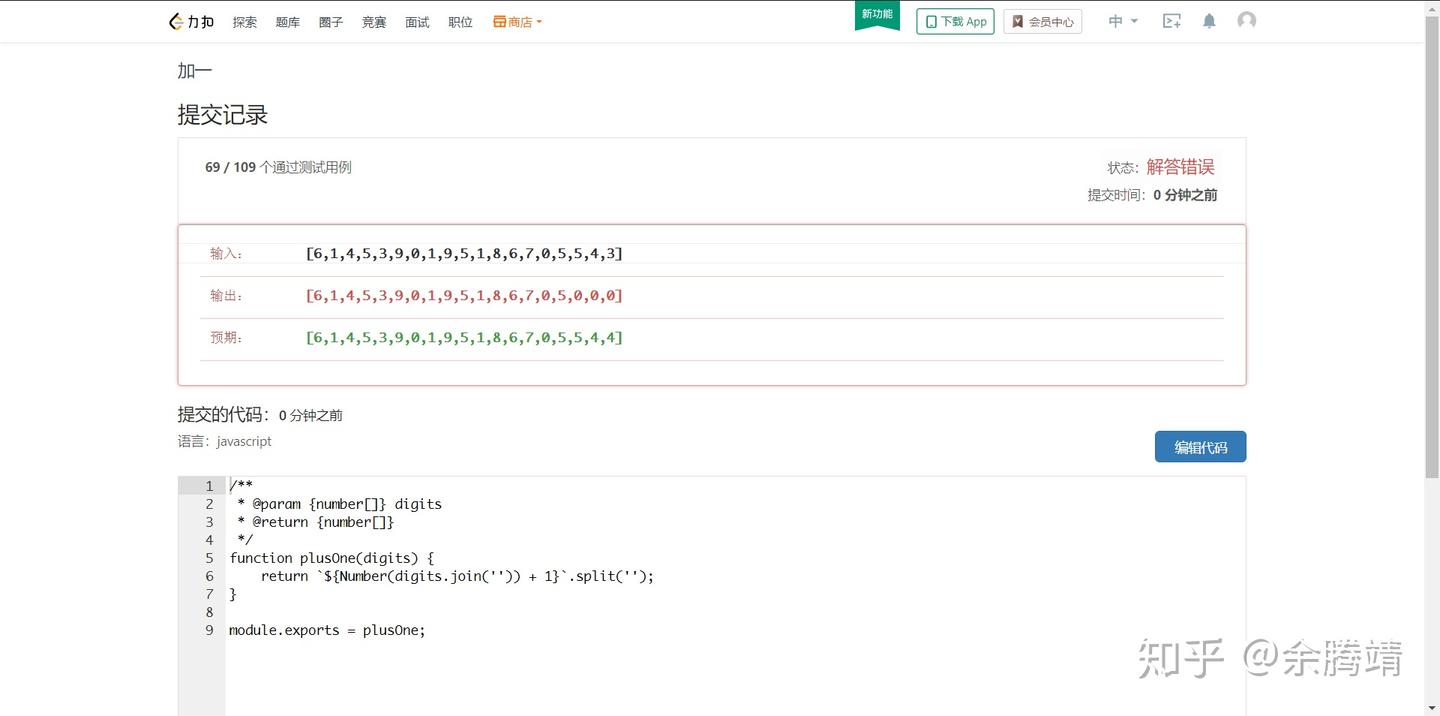The width and height of the screenshot is (1440, 716).
Task: Select the red output array text
Action: pyautogui.click(x=464, y=296)
